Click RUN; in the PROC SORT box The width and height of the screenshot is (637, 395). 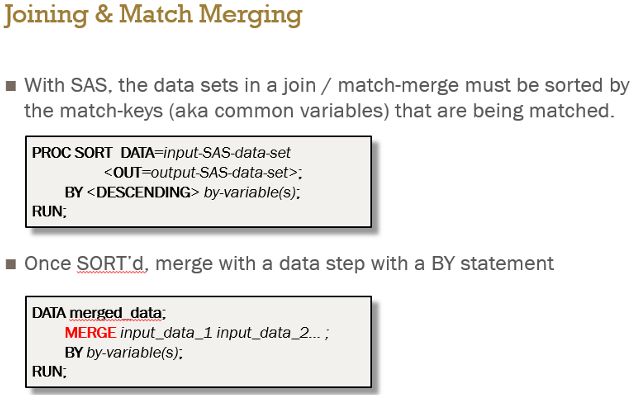click(x=49, y=211)
